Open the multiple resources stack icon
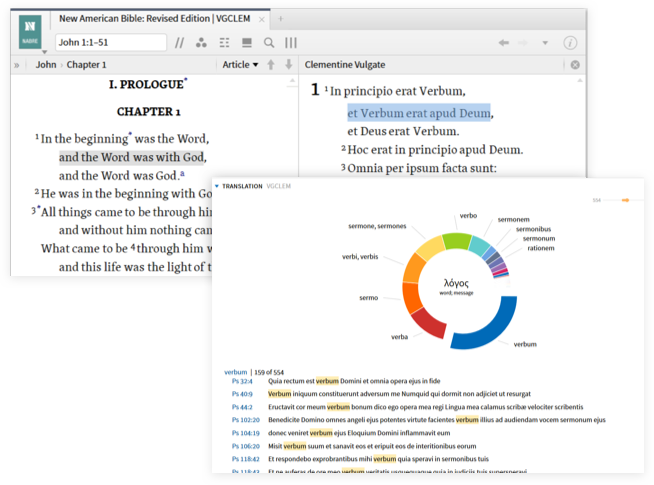The image size is (654, 485). pyautogui.click(x=247, y=43)
